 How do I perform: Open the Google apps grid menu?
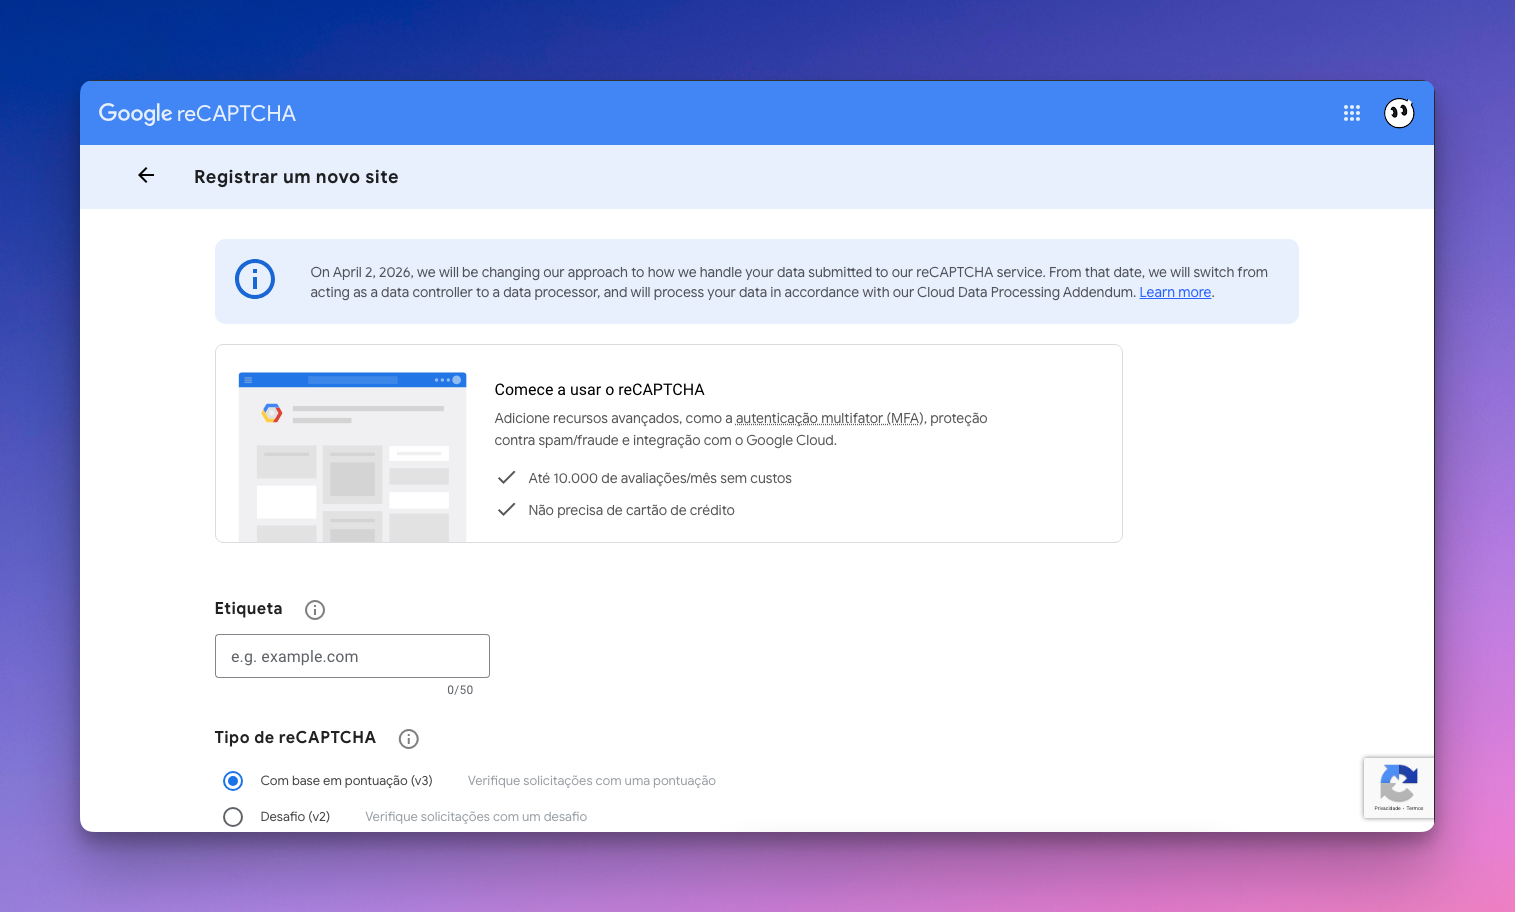1351,113
